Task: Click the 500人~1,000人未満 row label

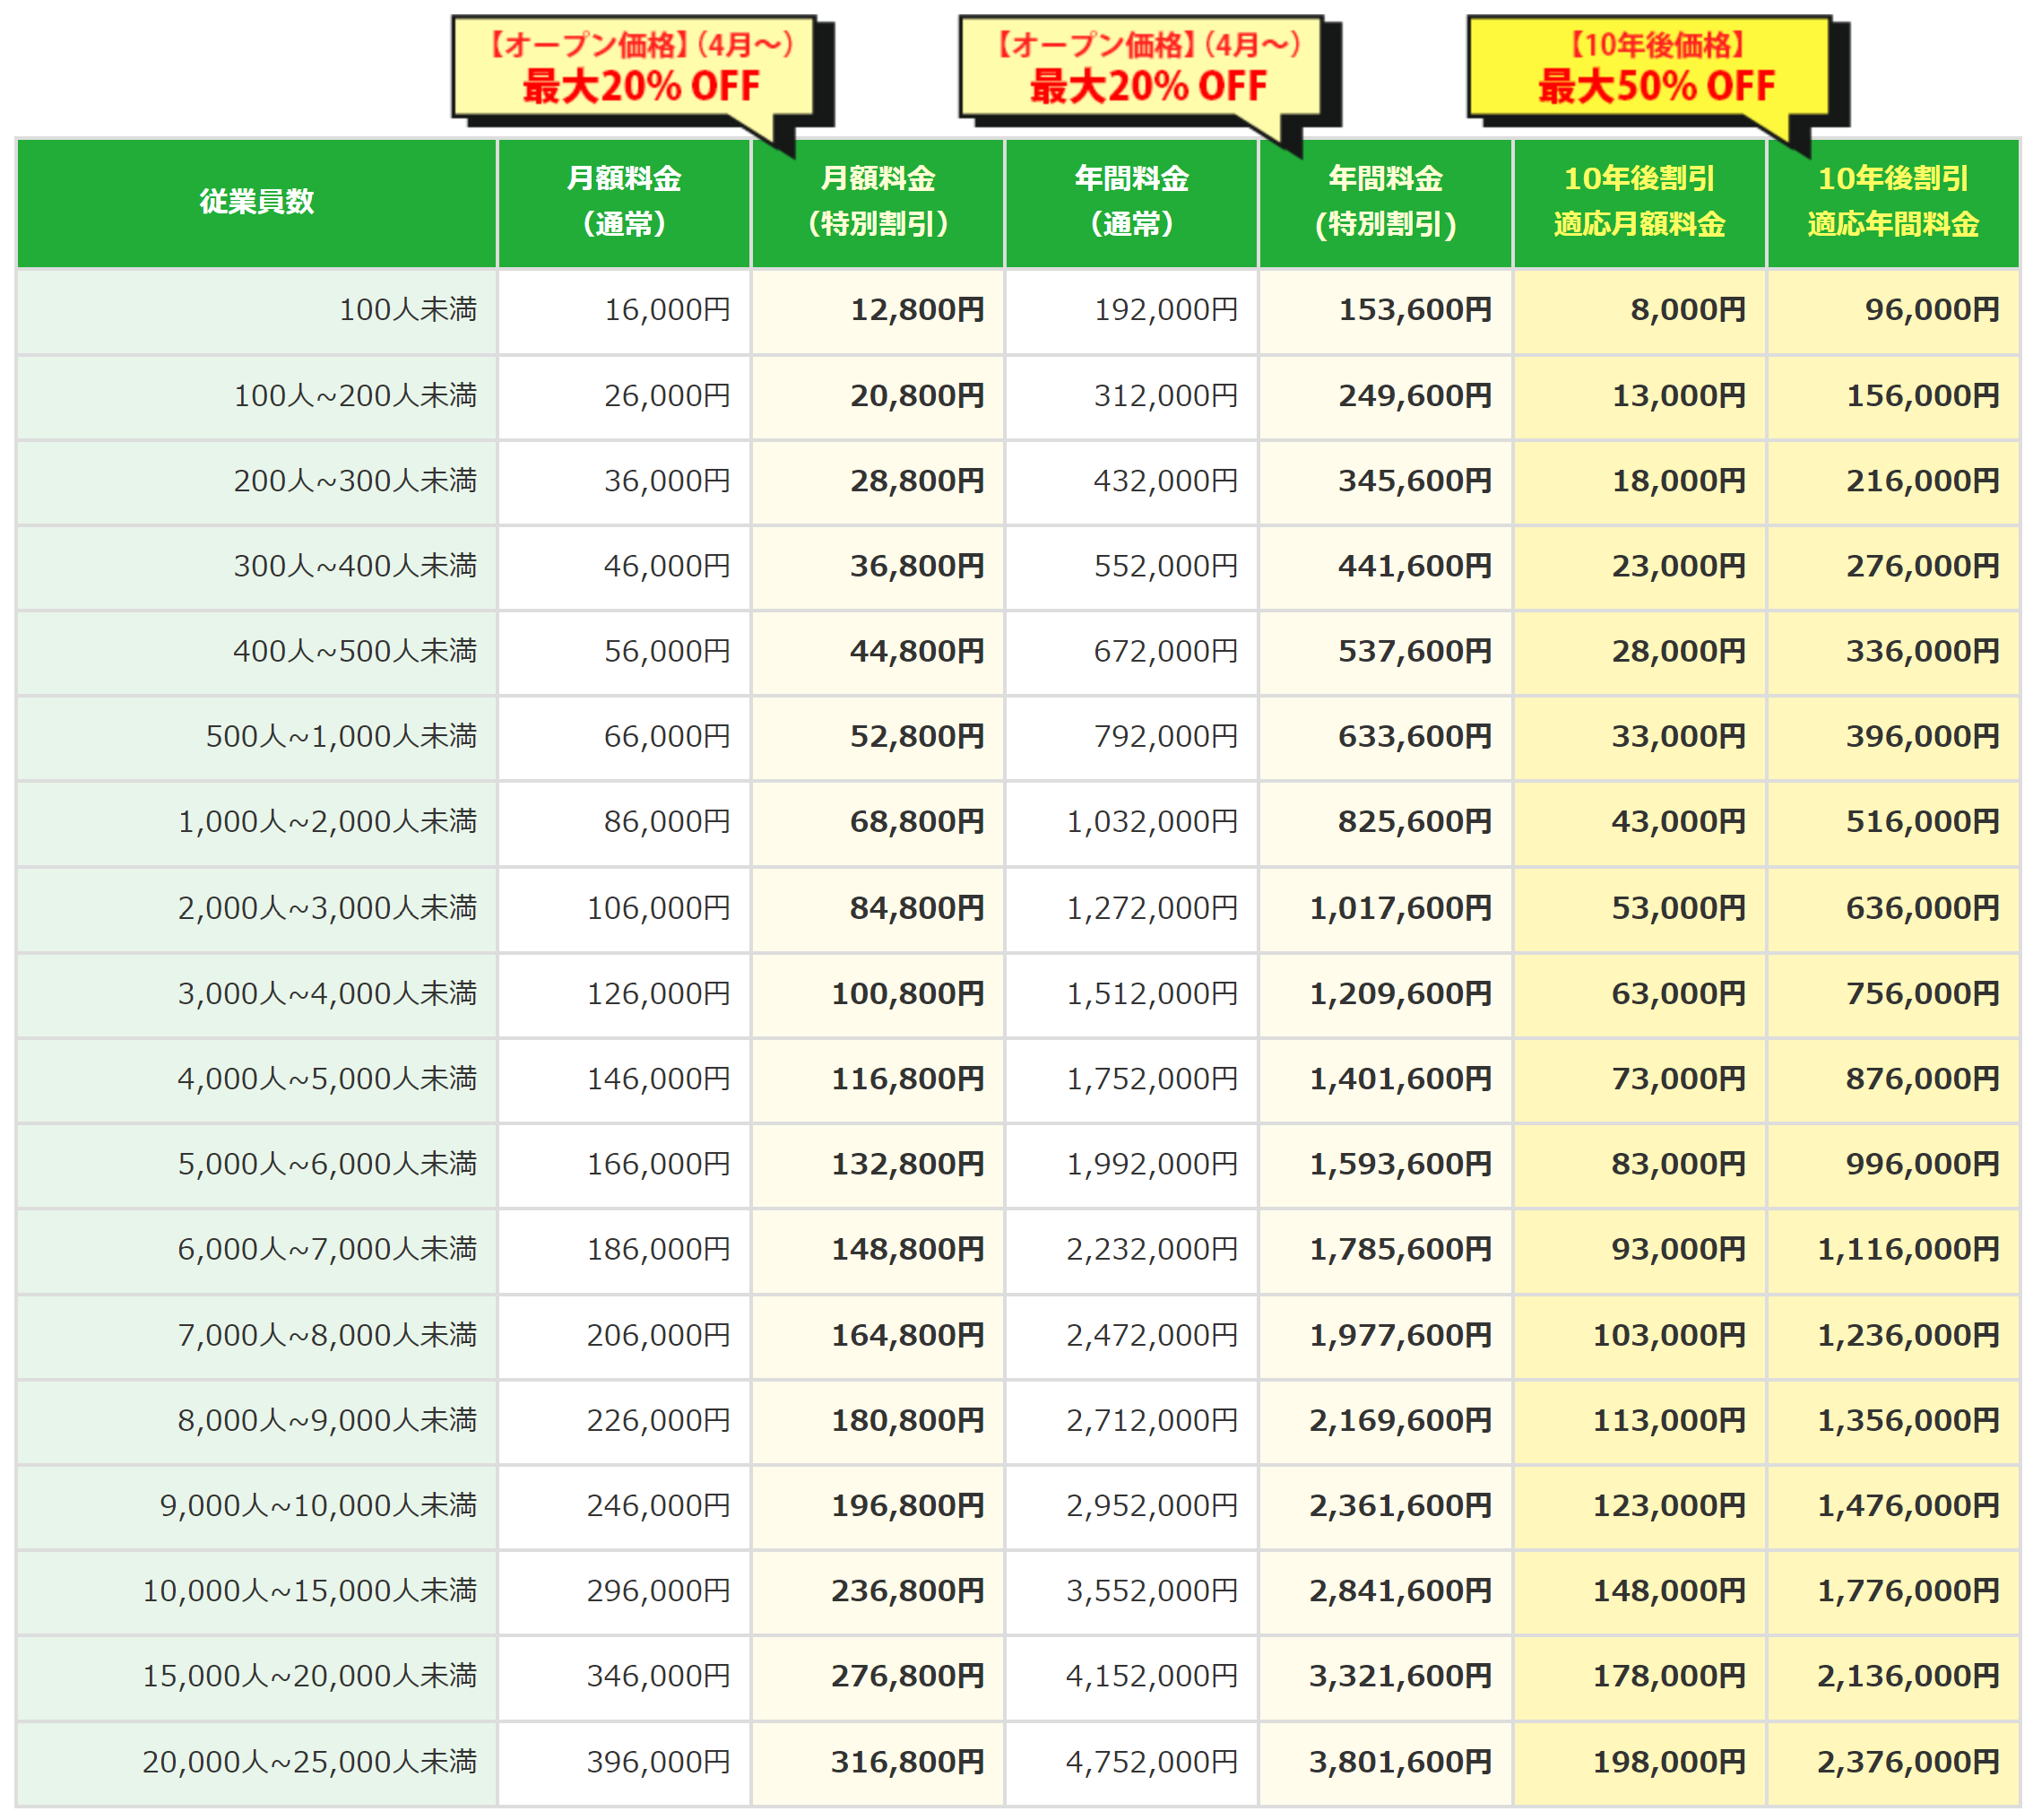Action: 340,737
